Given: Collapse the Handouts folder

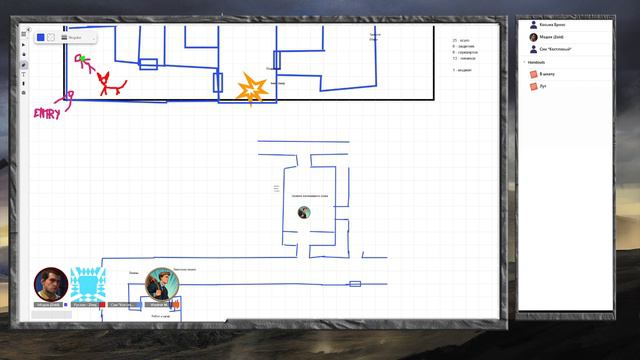Looking at the screenshot, I should tap(524, 62).
